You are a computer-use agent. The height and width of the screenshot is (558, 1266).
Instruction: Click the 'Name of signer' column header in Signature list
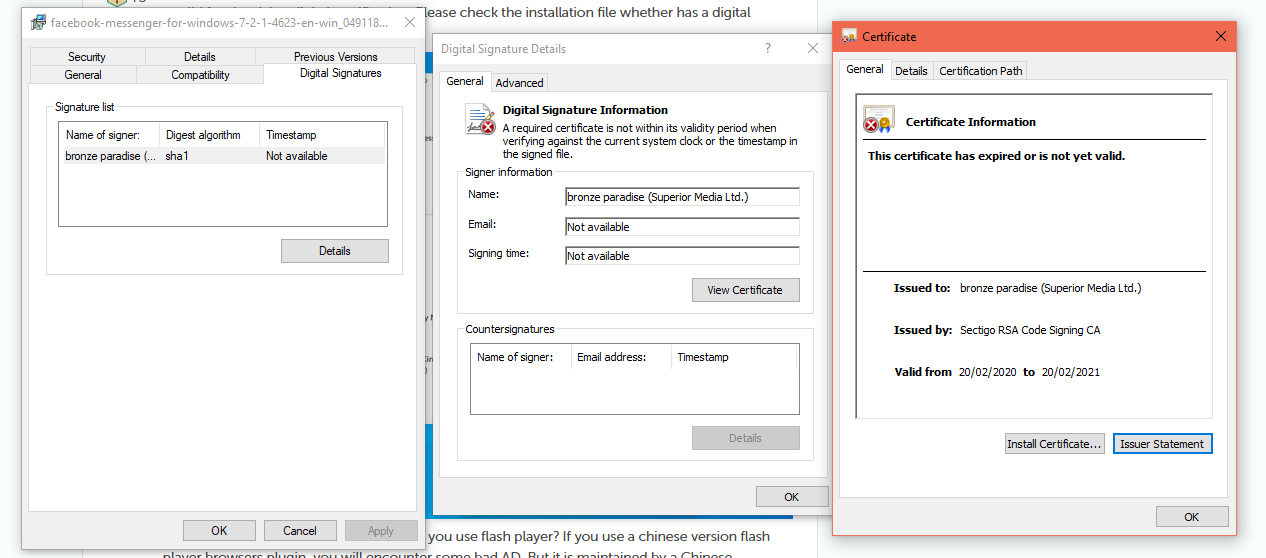pos(110,135)
